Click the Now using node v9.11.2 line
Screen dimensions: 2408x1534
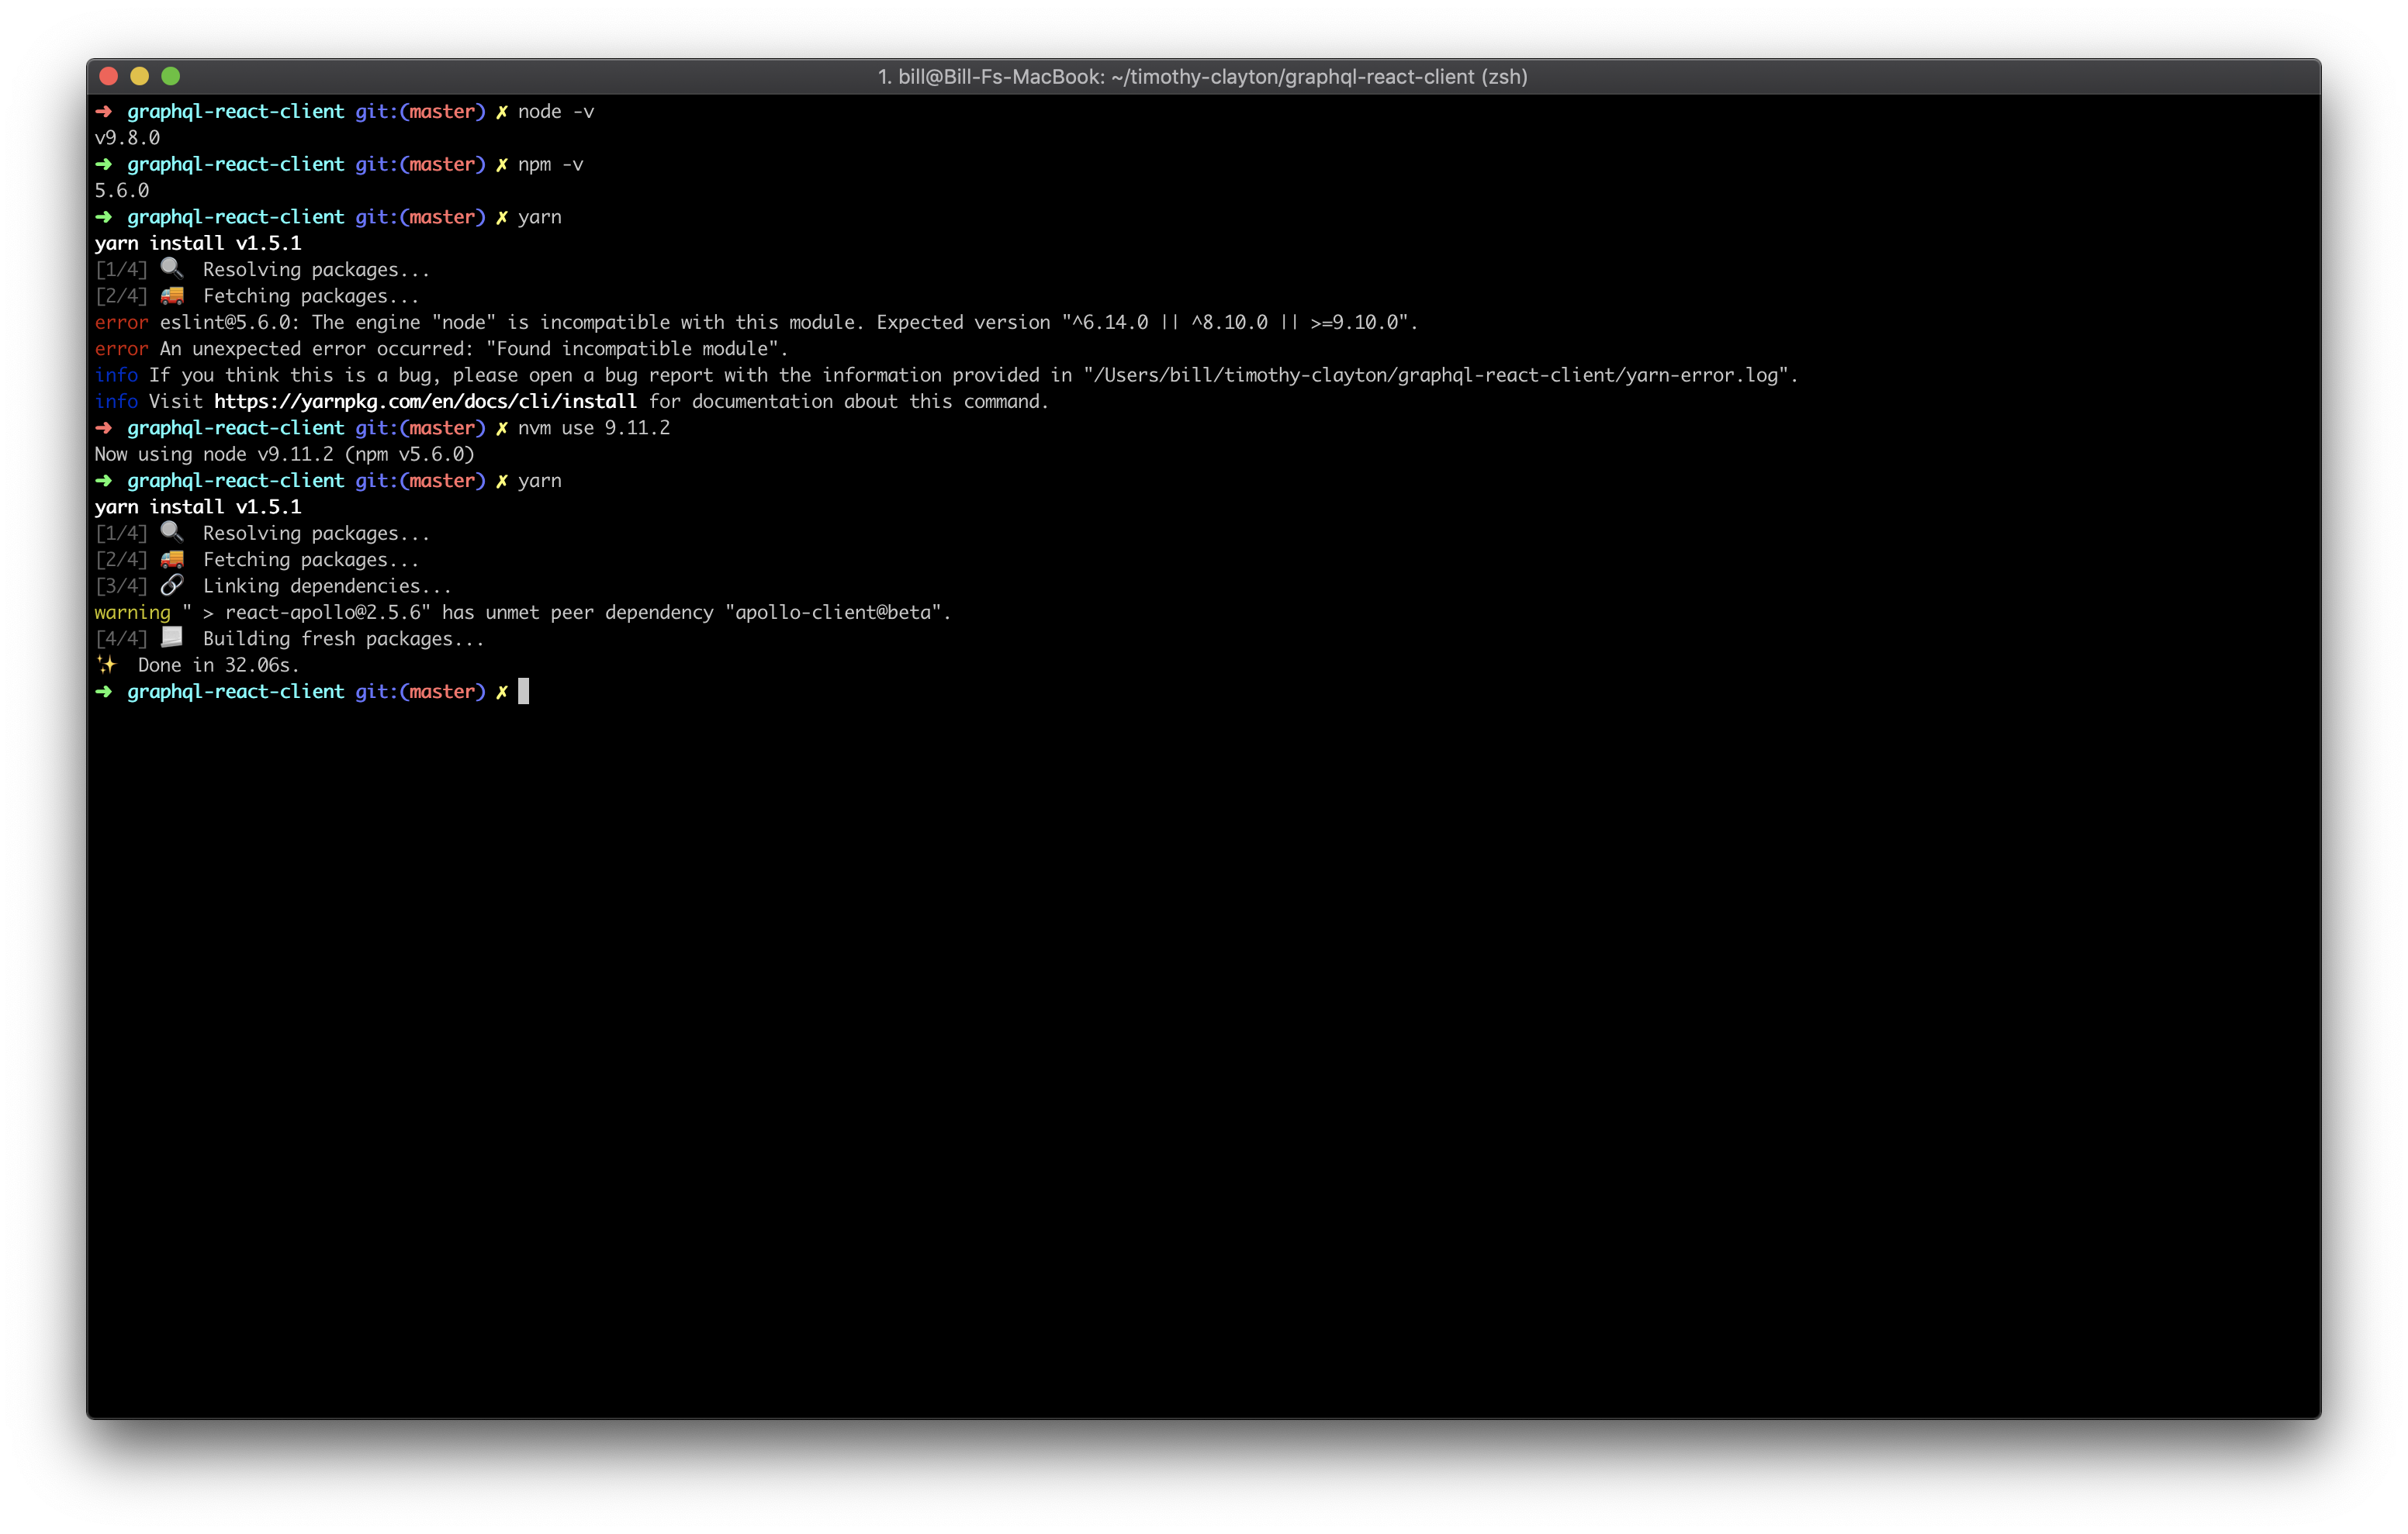pyautogui.click(x=284, y=454)
